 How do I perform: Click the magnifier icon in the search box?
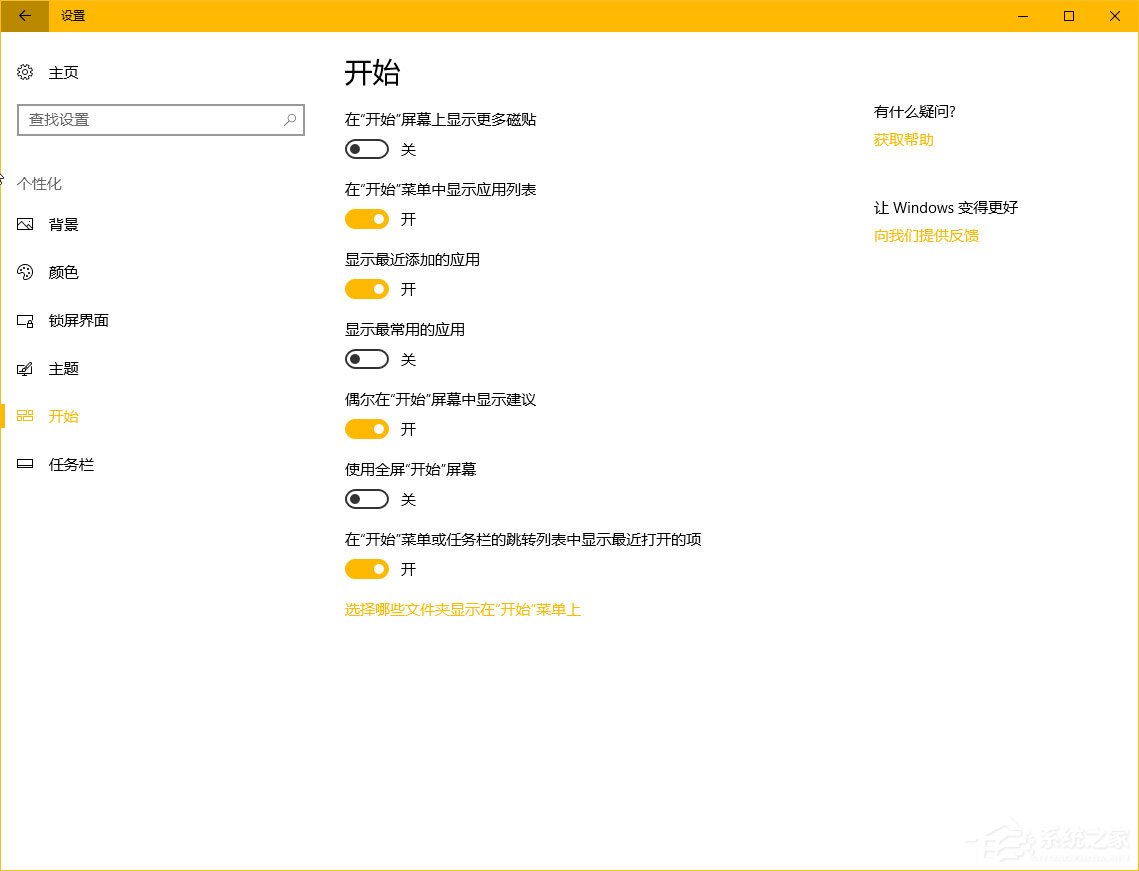[x=289, y=119]
